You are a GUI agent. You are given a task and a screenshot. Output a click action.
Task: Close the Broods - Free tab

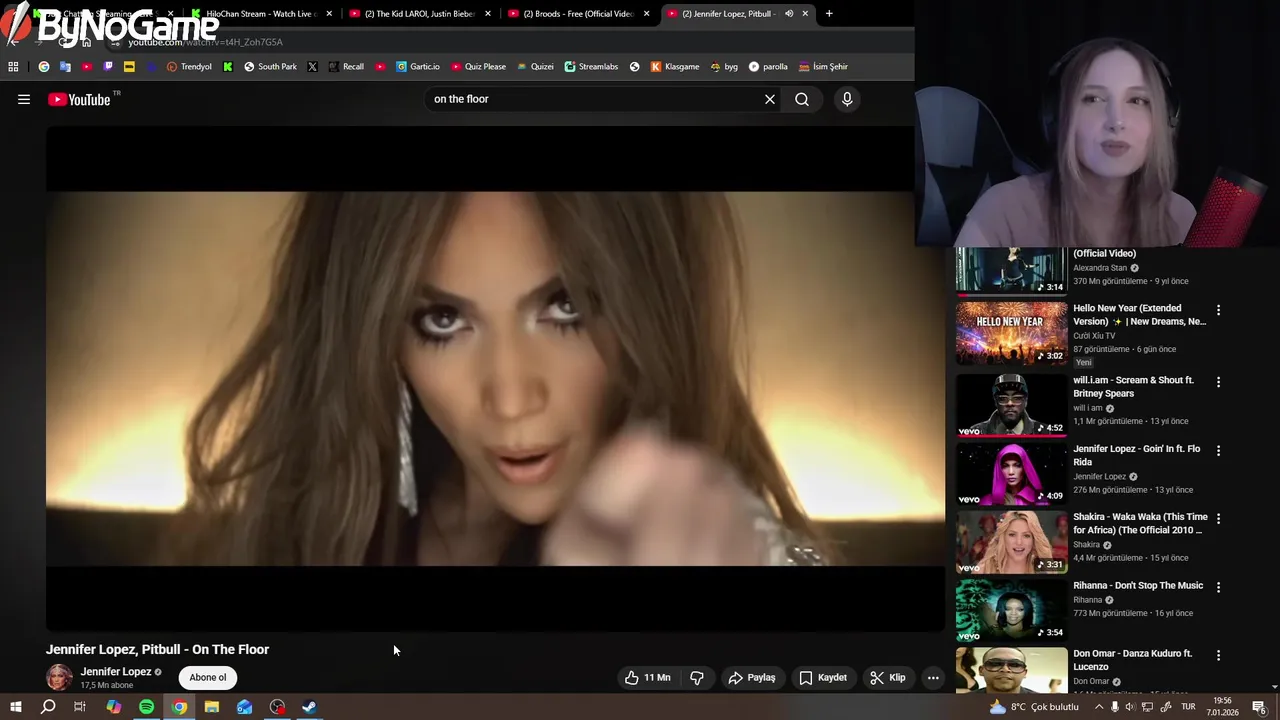(x=647, y=13)
